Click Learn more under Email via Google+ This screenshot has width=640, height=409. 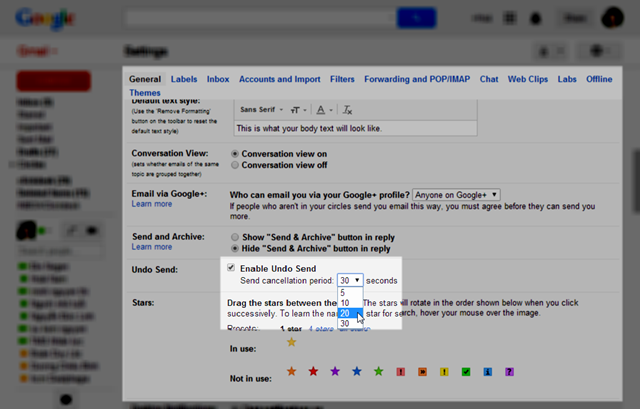(x=151, y=204)
